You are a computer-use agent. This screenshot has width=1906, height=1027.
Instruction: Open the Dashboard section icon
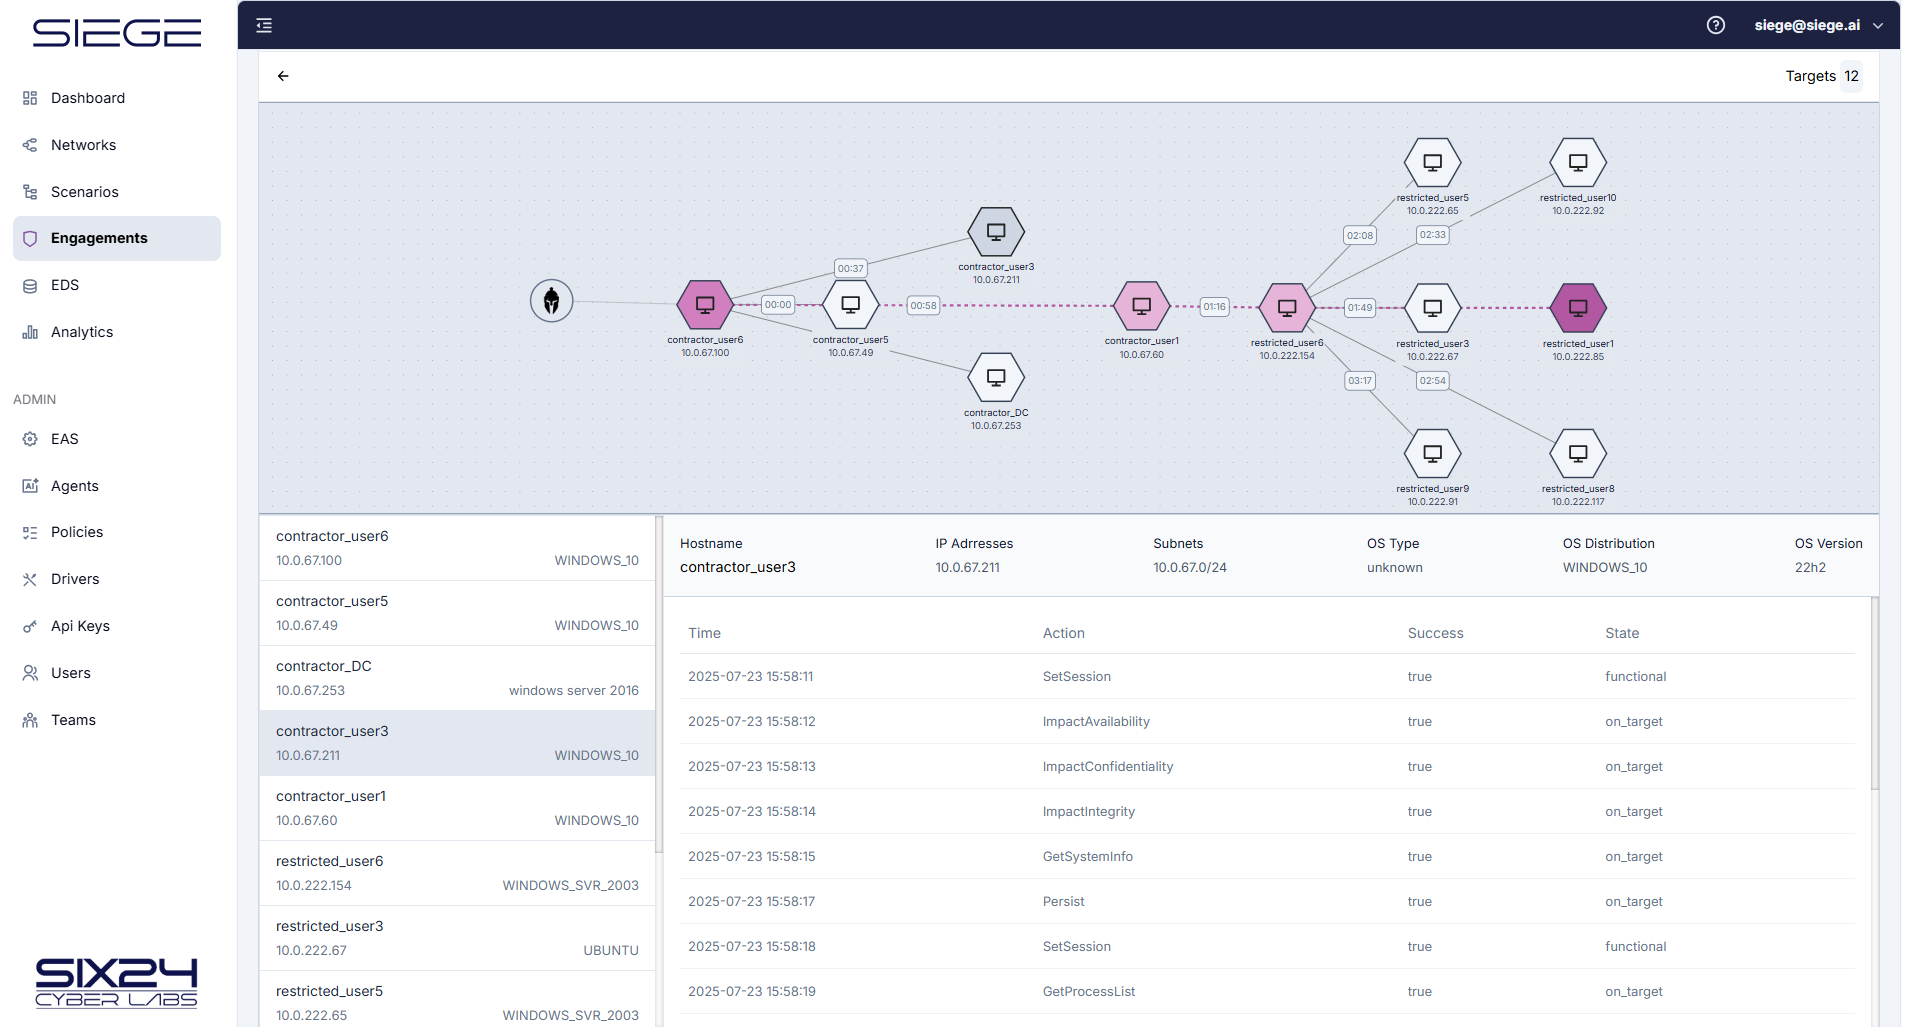[29, 97]
